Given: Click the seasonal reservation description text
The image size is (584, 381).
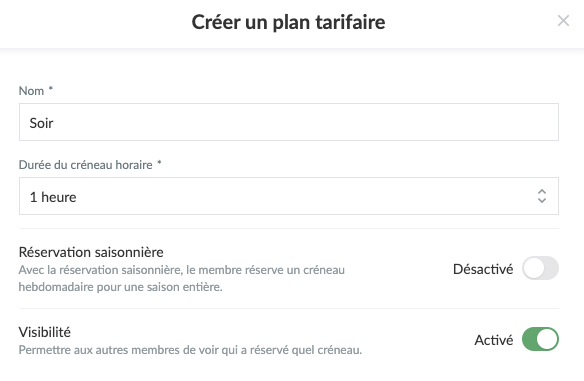Looking at the screenshot, I should (x=181, y=278).
